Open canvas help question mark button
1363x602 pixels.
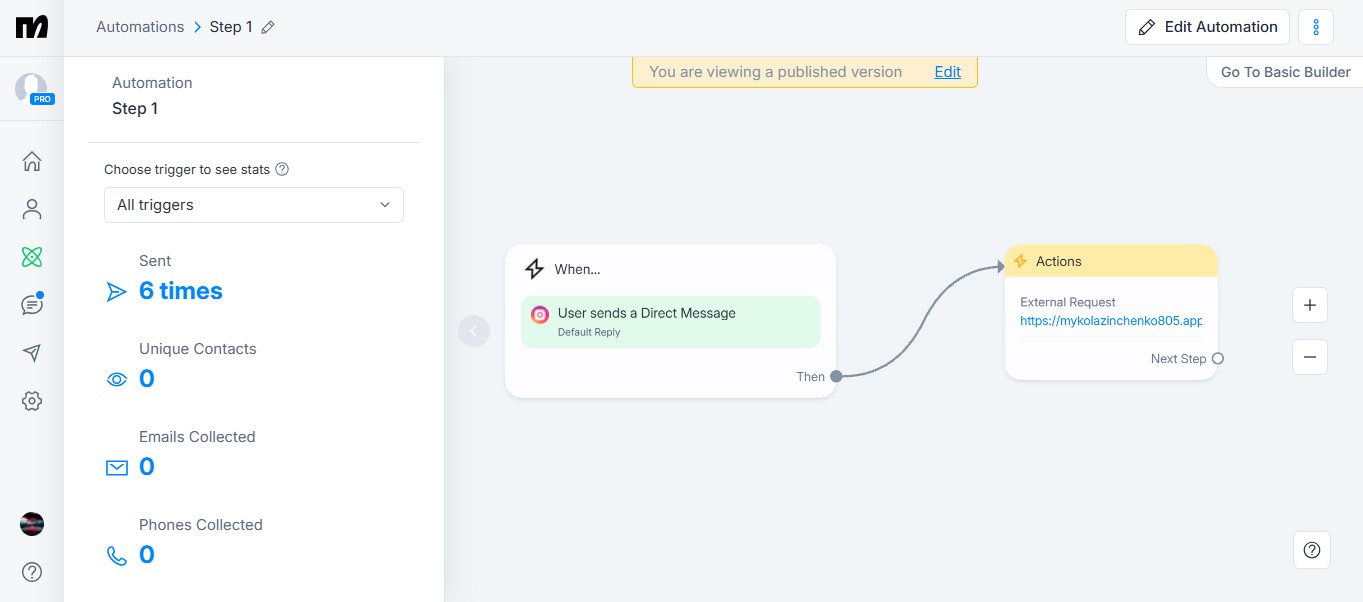(x=1312, y=550)
